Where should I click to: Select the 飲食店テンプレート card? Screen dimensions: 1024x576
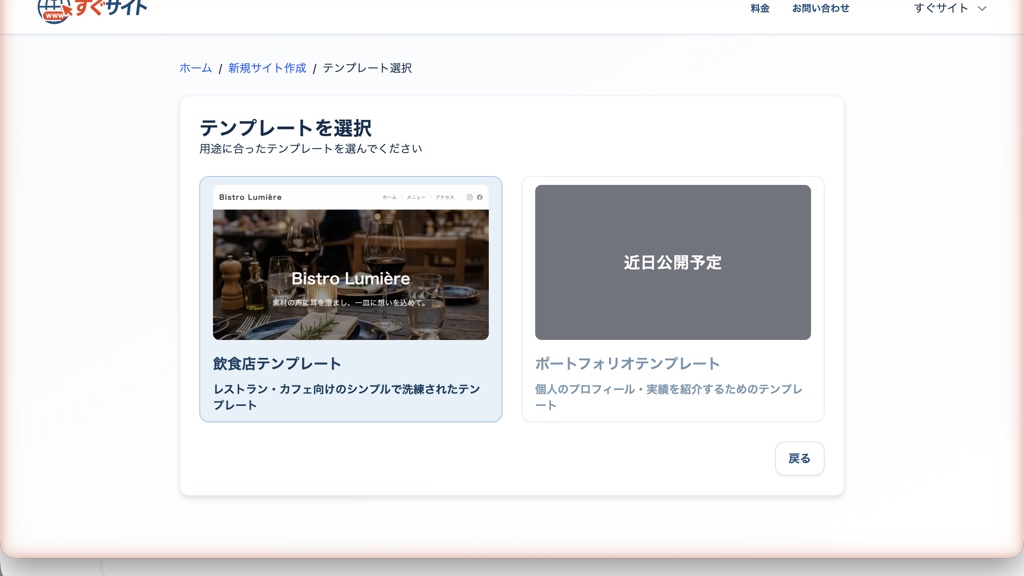350,295
